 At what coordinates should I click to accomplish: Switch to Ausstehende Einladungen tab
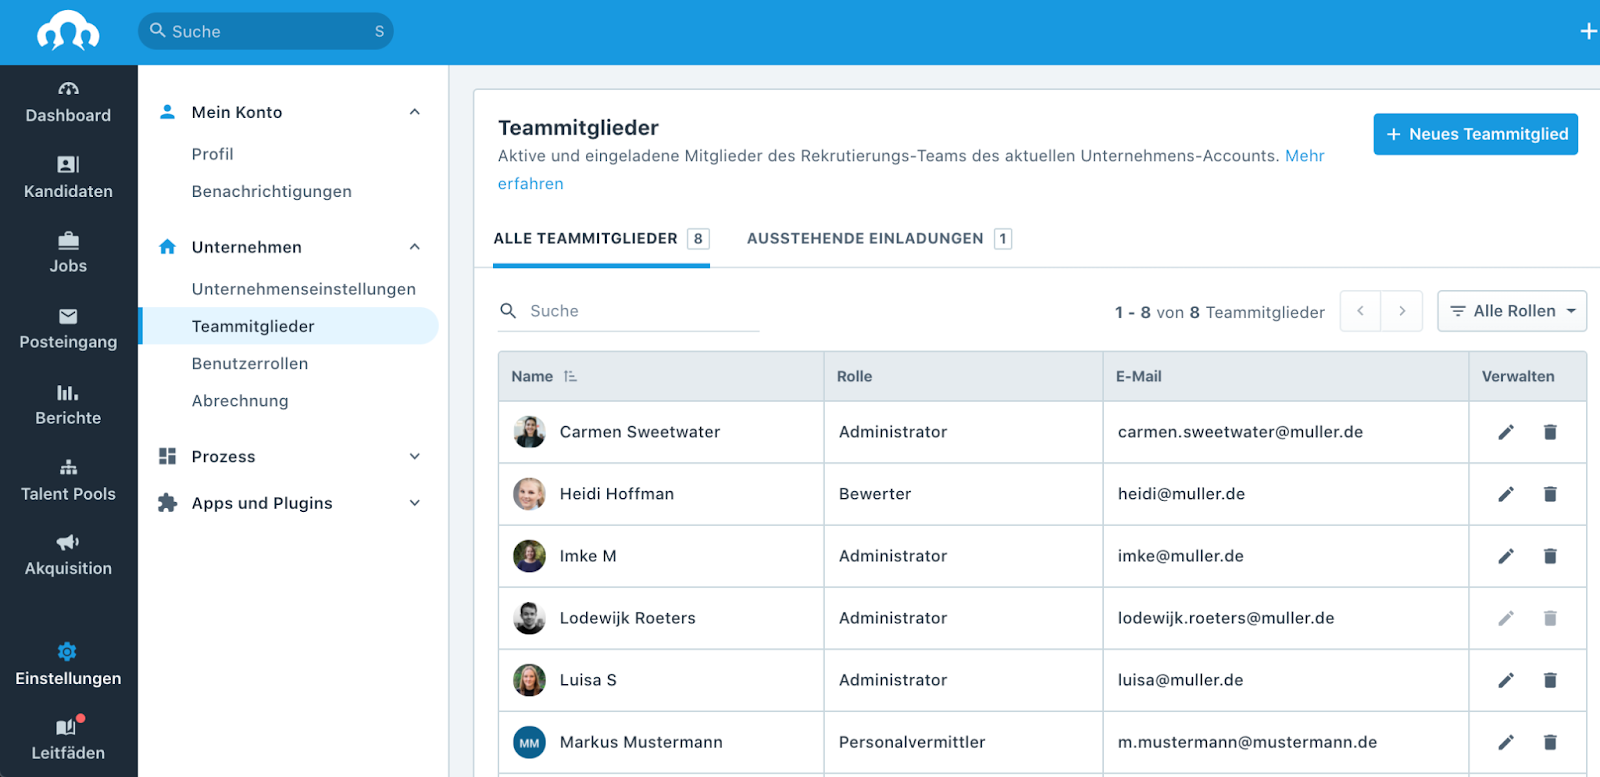click(x=879, y=239)
